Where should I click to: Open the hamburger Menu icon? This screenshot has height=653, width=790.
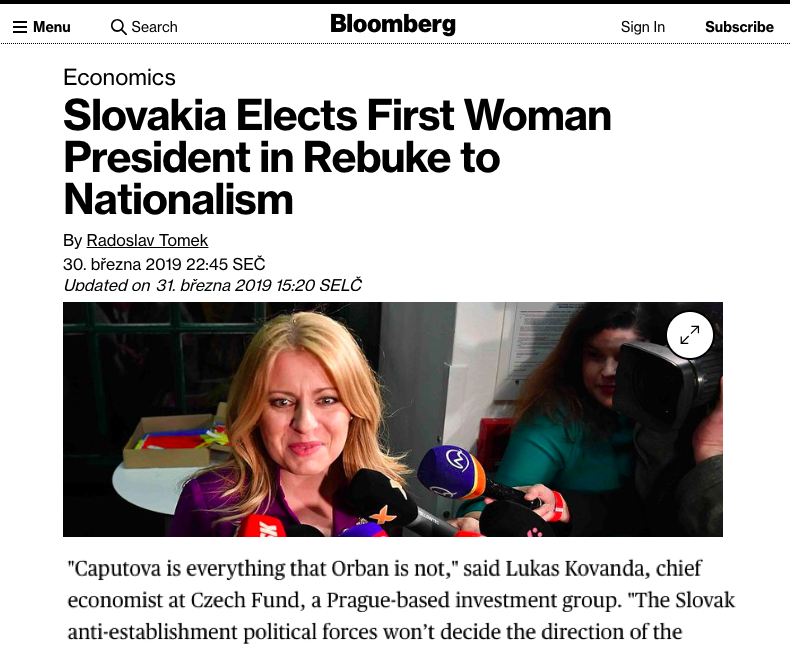tap(20, 27)
